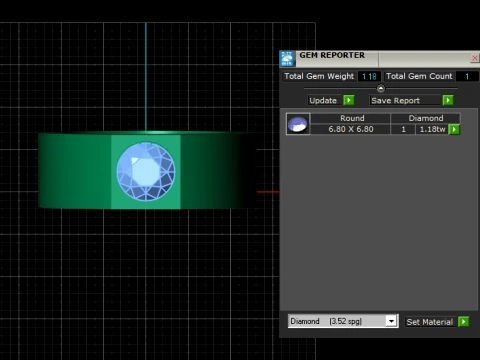Click the Total Gem Count label
The image size is (480, 360).
pos(419,76)
